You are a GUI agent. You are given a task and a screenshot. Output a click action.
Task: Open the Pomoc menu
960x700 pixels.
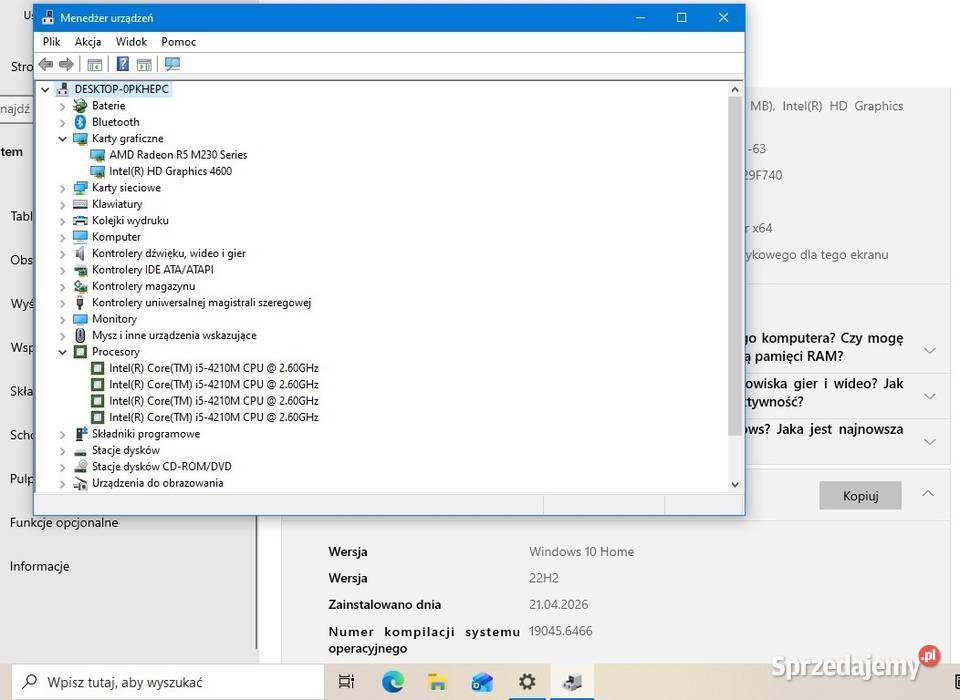179,42
